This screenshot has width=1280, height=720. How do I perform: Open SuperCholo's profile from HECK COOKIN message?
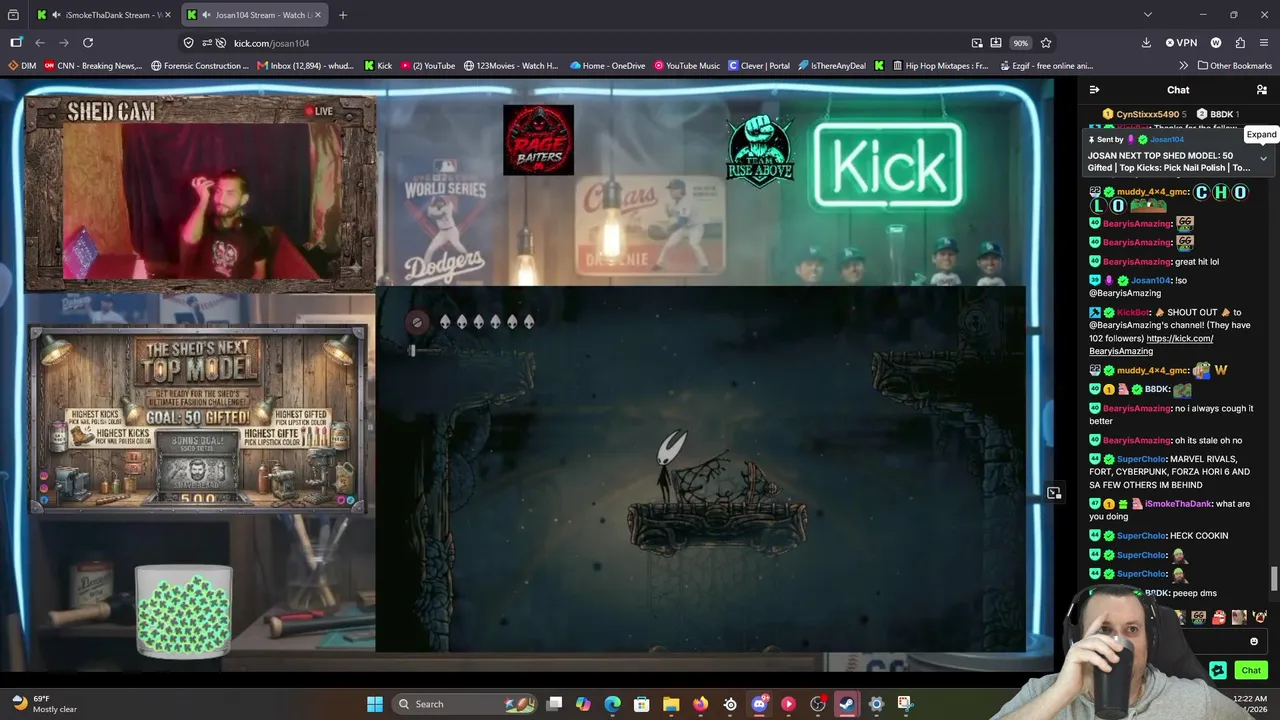1141,536
